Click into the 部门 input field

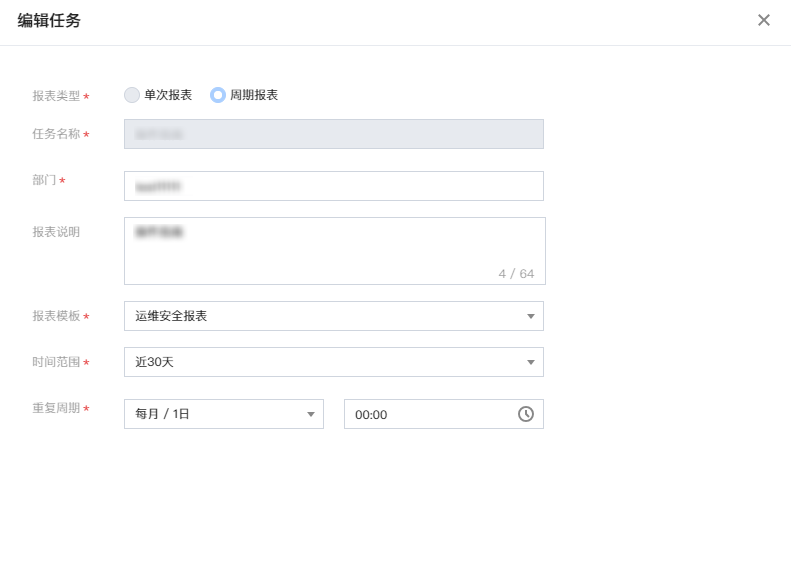(334, 186)
